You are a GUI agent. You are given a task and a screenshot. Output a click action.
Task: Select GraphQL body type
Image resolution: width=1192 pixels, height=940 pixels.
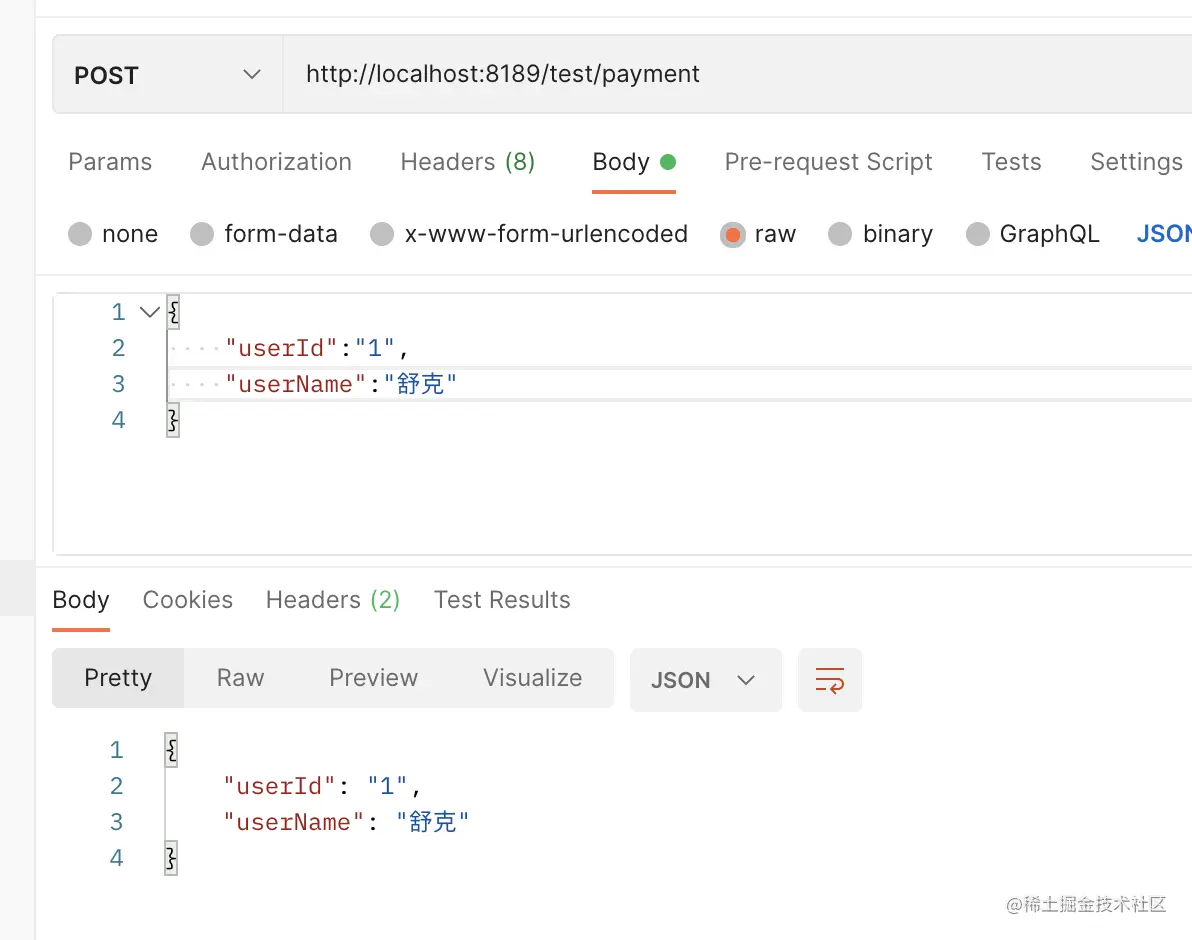pos(1032,234)
